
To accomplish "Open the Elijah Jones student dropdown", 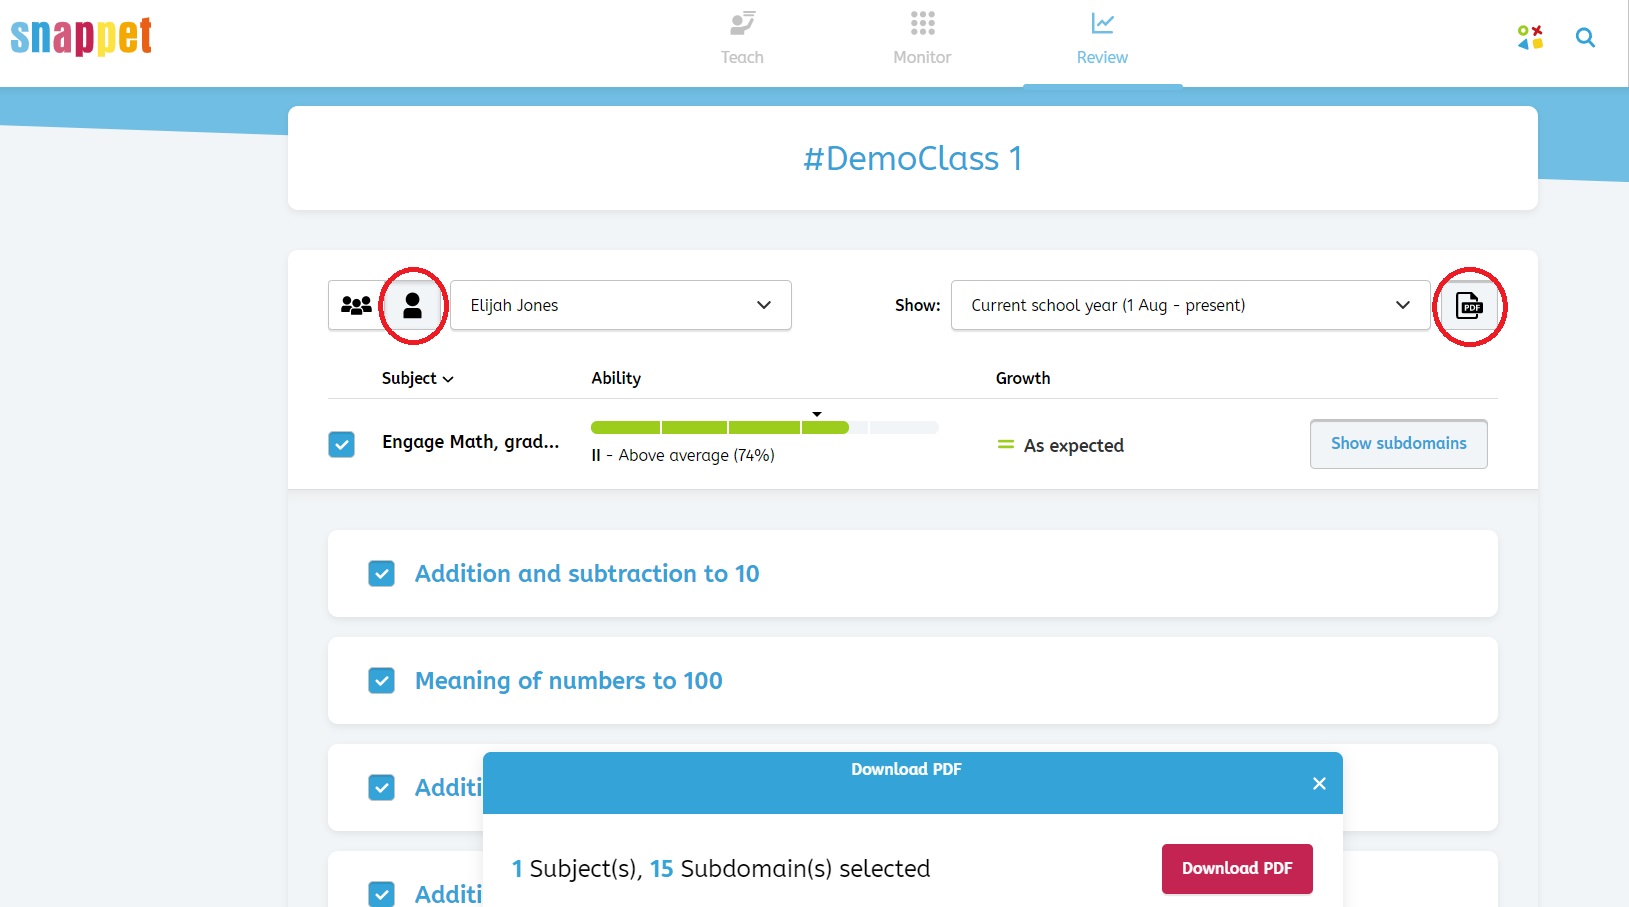I will point(620,305).
